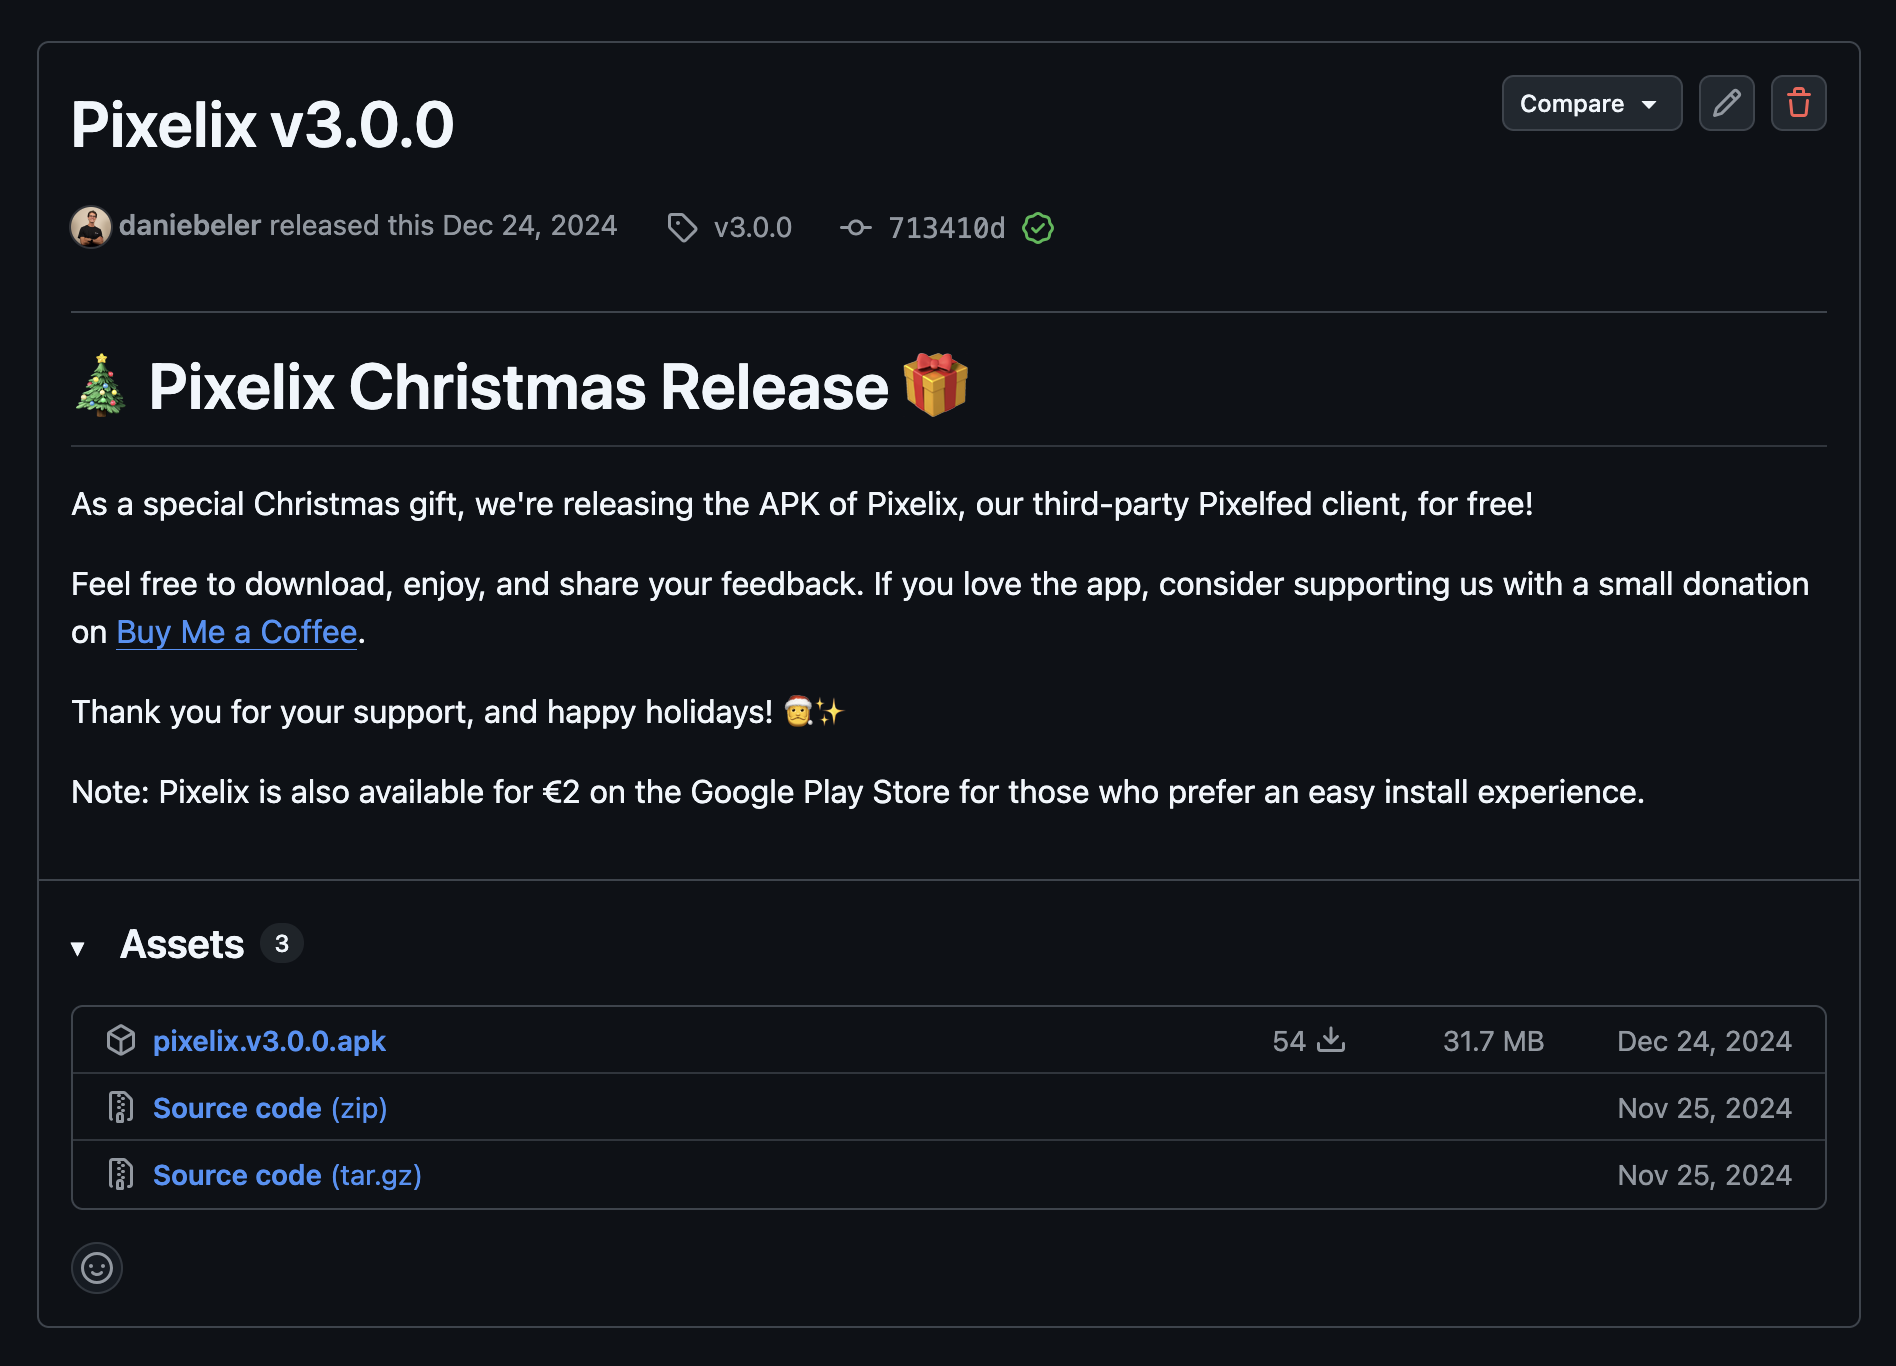Click the trash delete release icon

(1798, 103)
